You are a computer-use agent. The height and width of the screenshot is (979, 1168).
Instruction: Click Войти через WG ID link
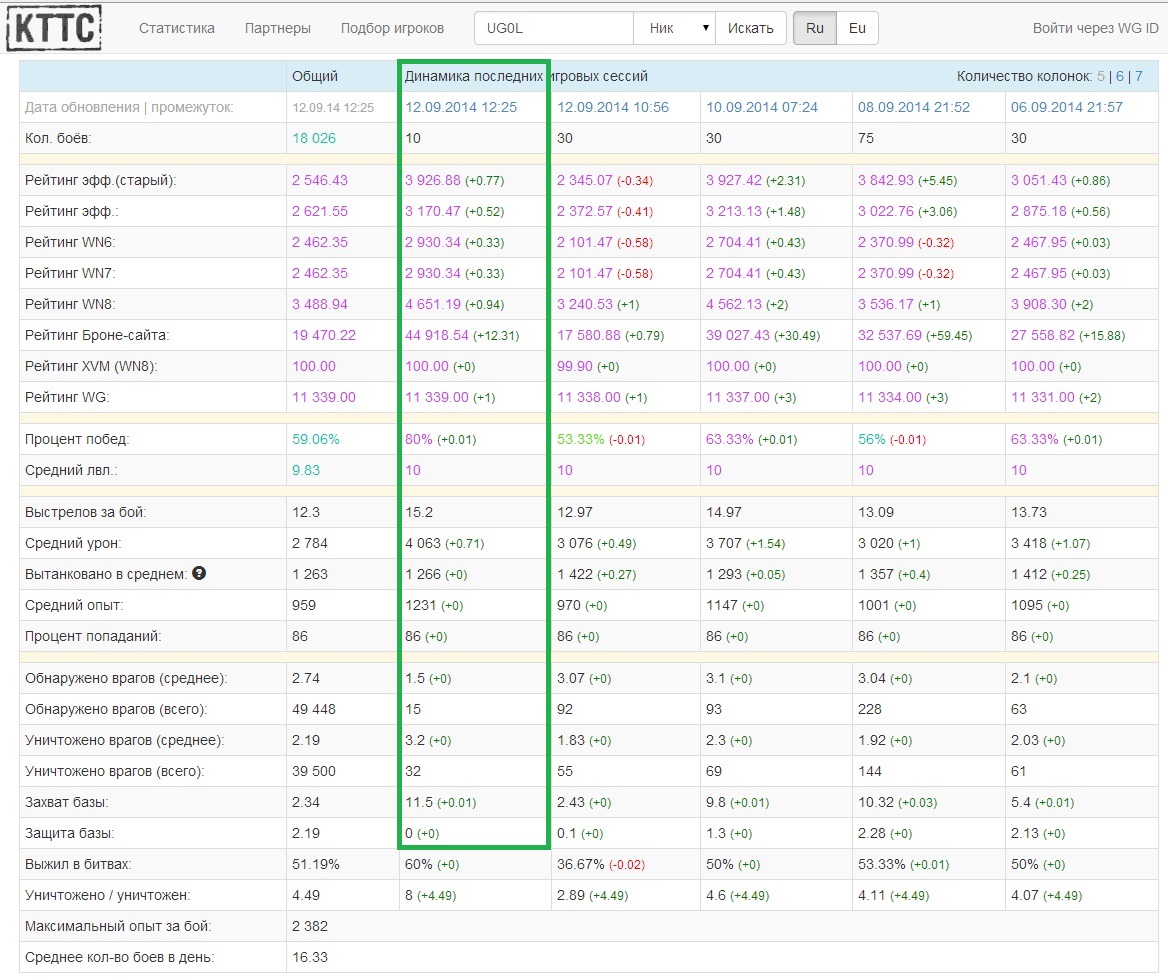point(1095,28)
